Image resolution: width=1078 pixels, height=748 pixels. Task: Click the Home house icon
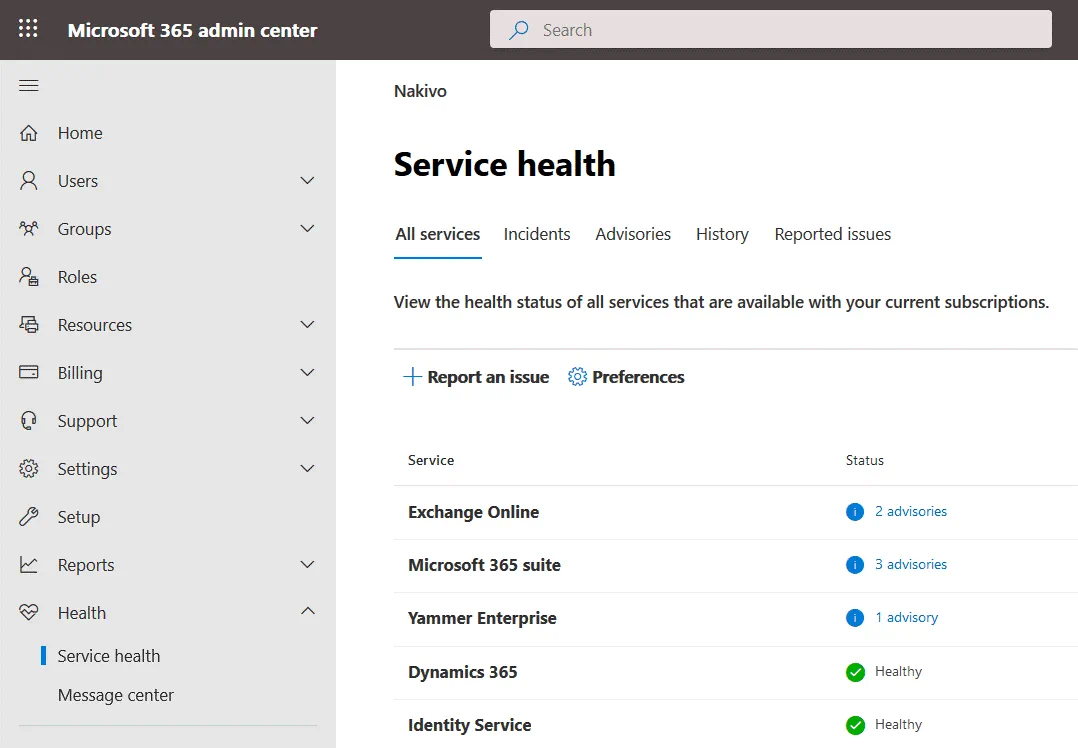point(29,133)
